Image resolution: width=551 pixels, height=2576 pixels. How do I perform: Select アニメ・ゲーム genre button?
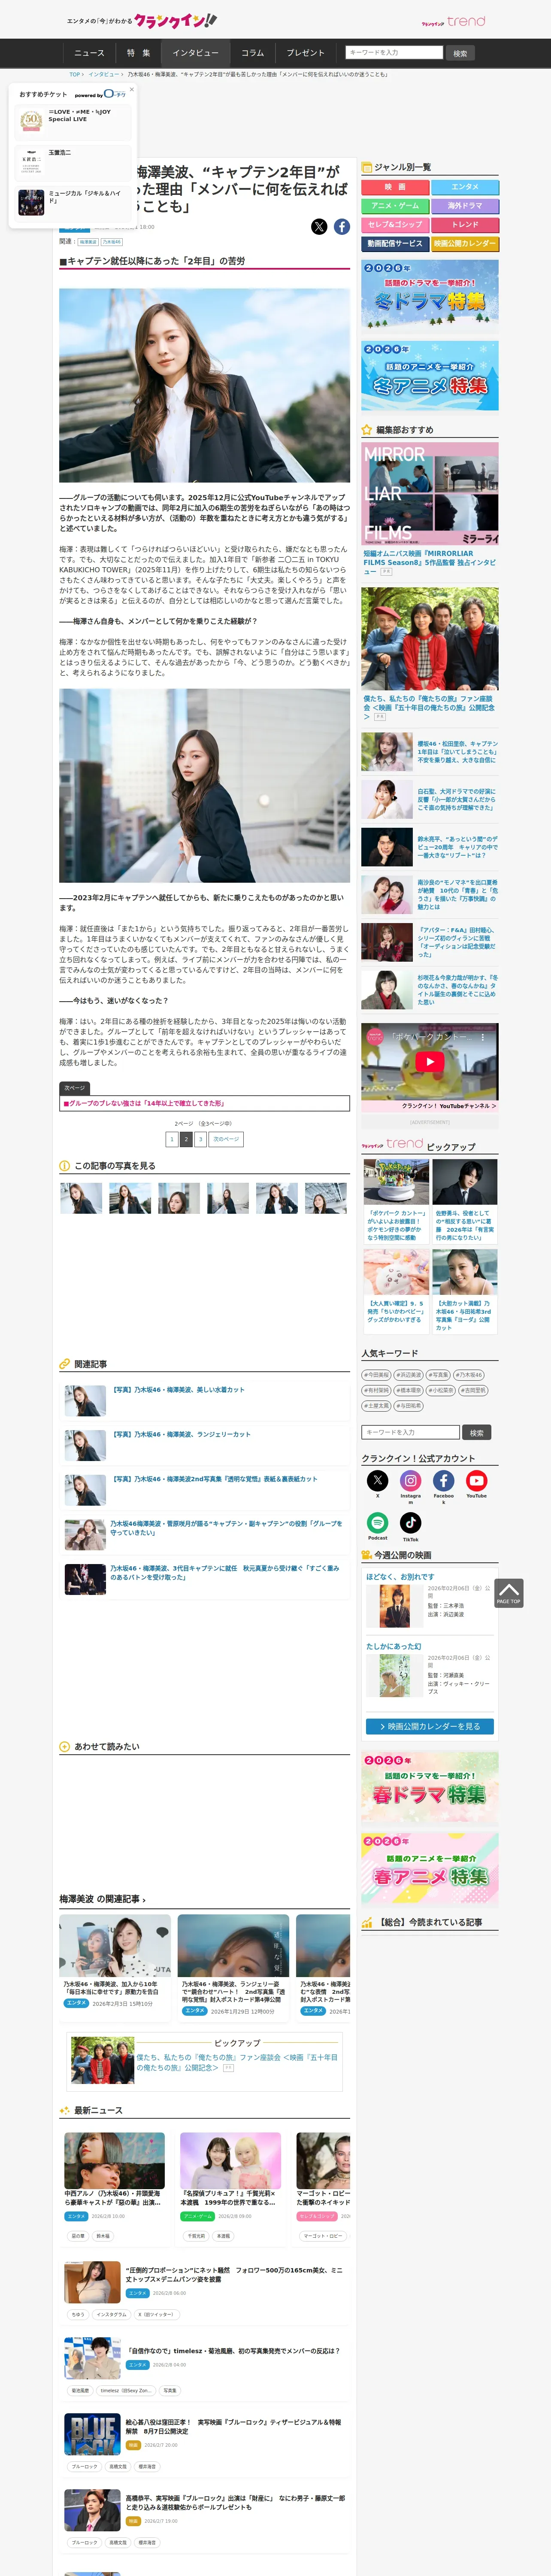coord(395,206)
